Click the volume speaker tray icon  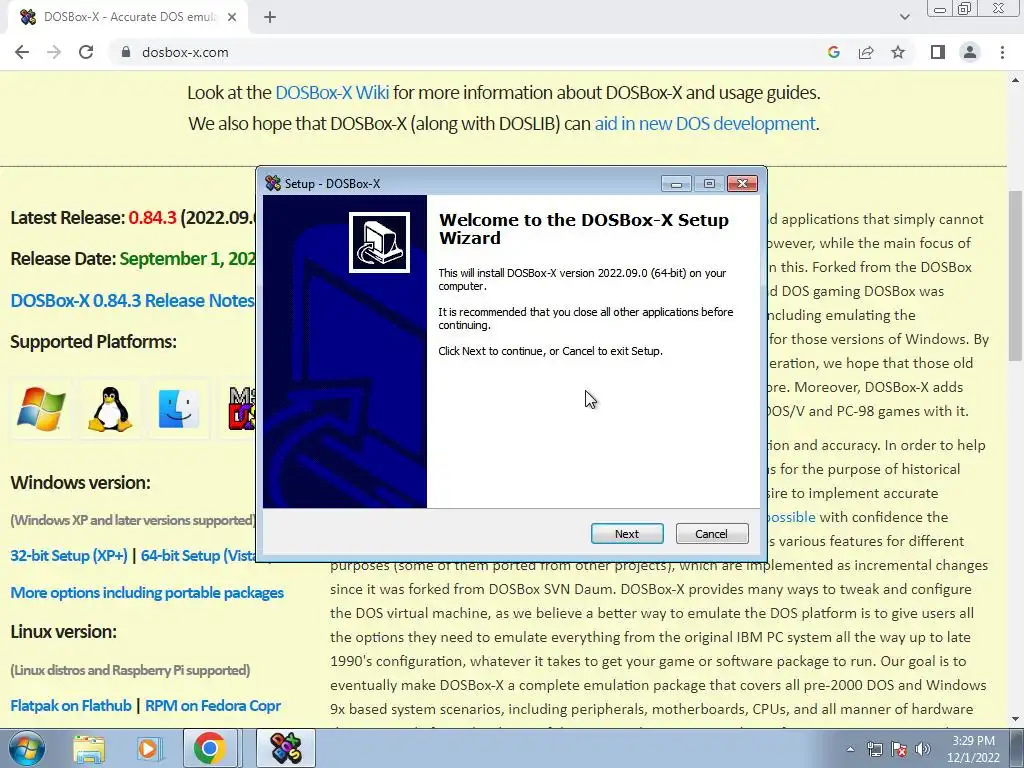923,749
